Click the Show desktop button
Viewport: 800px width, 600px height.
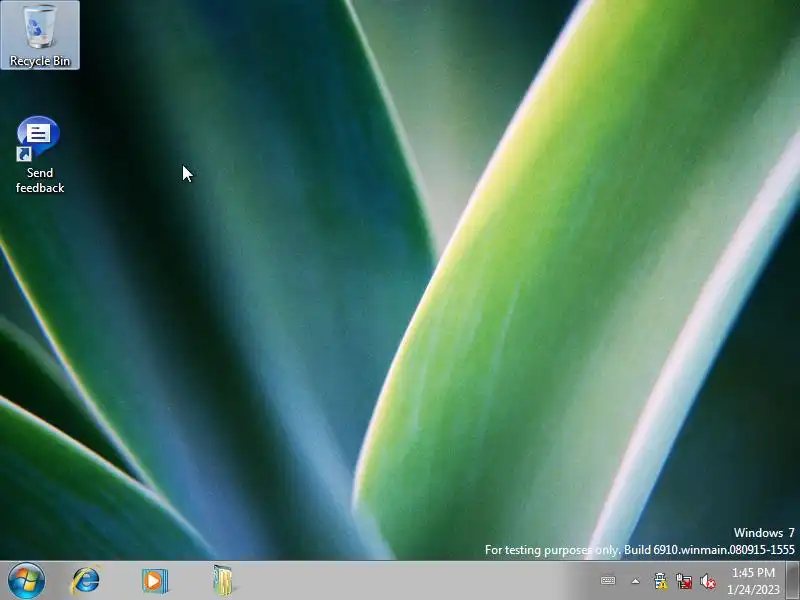[793, 581]
